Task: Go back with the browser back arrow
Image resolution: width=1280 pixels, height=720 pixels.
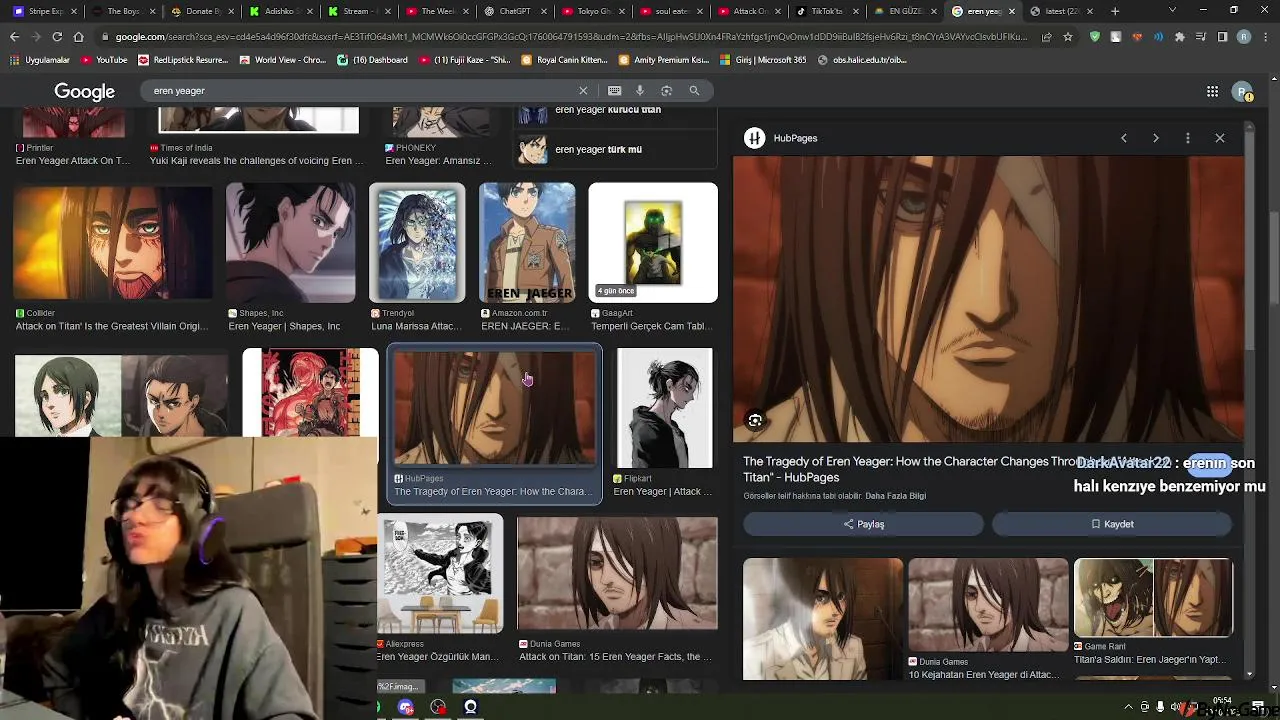Action: pyautogui.click(x=14, y=37)
